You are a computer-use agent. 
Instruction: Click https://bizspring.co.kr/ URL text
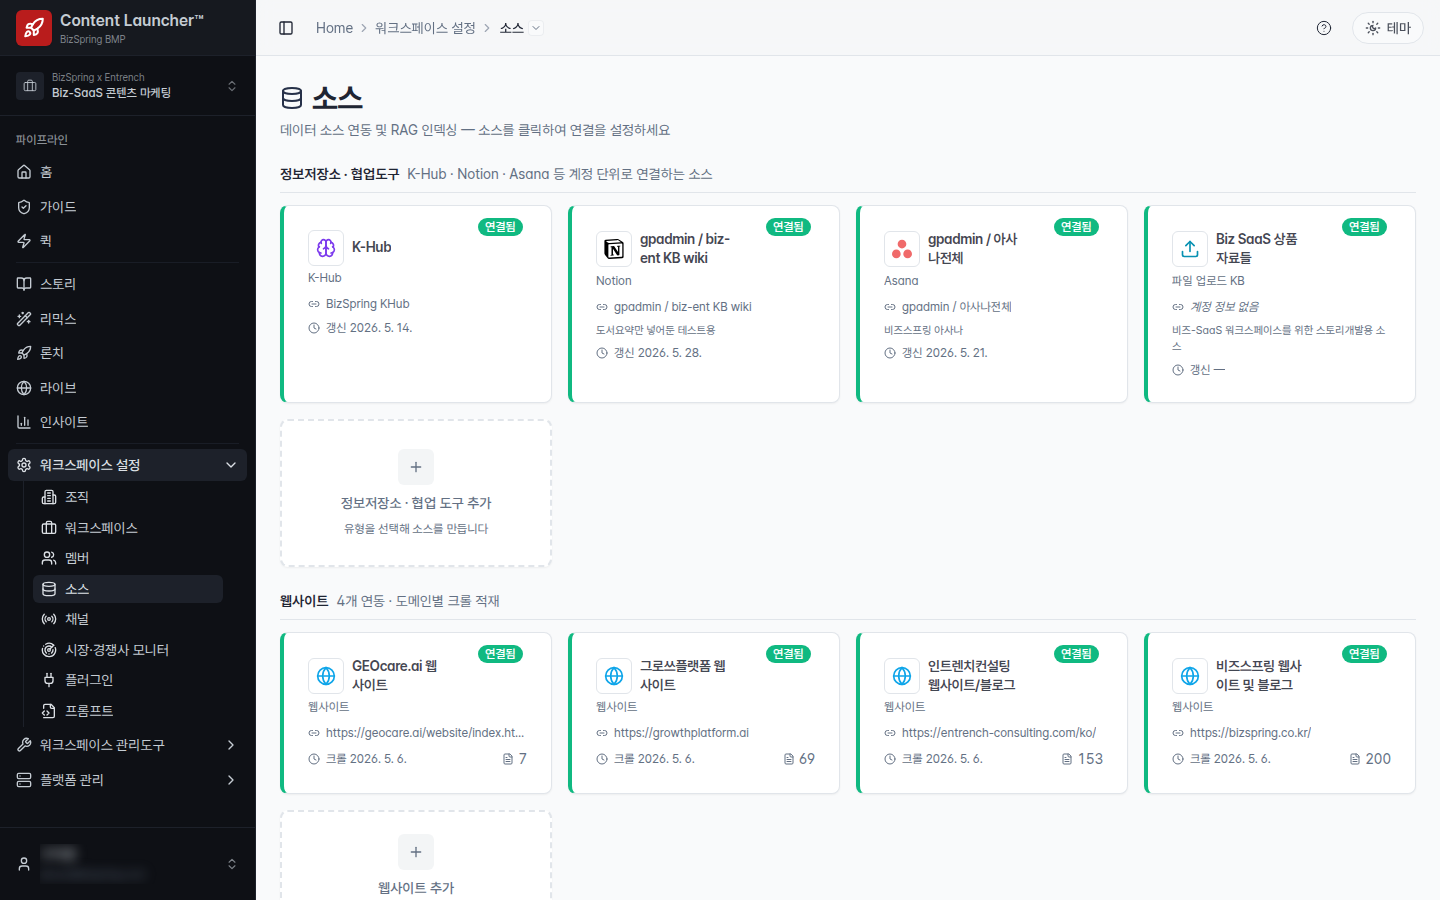(x=1250, y=733)
